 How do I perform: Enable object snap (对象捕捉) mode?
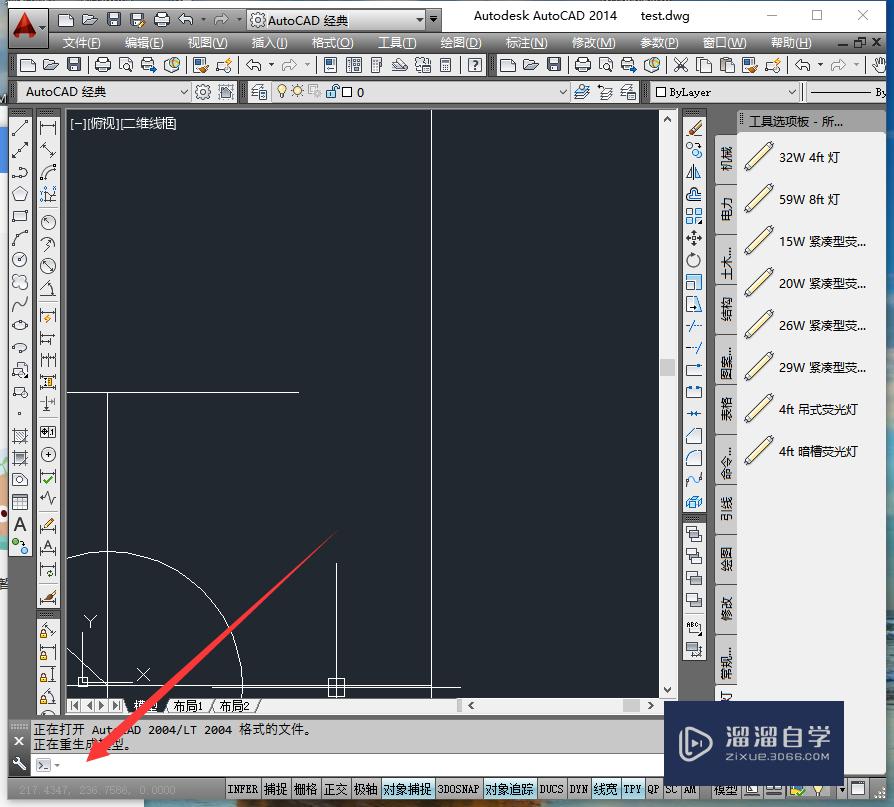pos(404,788)
